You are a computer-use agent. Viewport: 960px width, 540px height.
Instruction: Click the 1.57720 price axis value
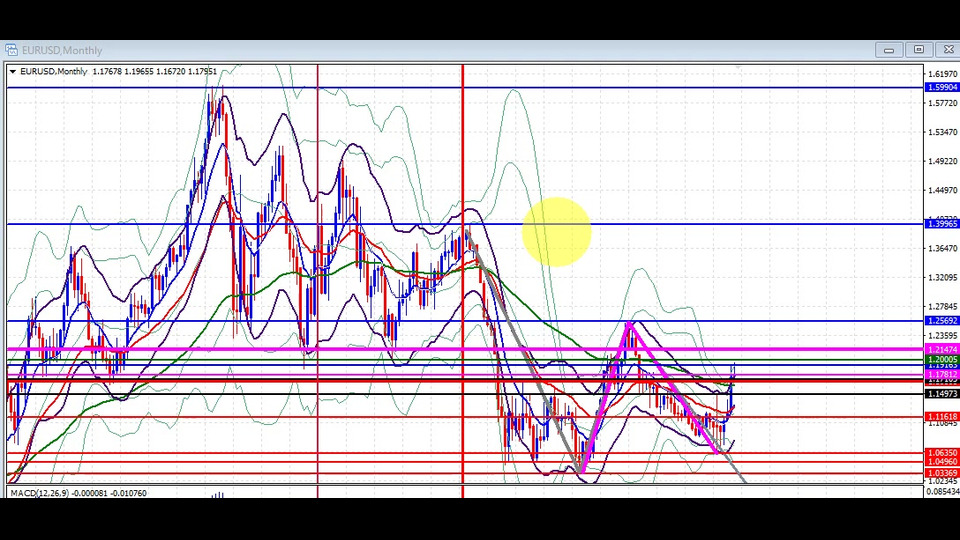(x=942, y=103)
